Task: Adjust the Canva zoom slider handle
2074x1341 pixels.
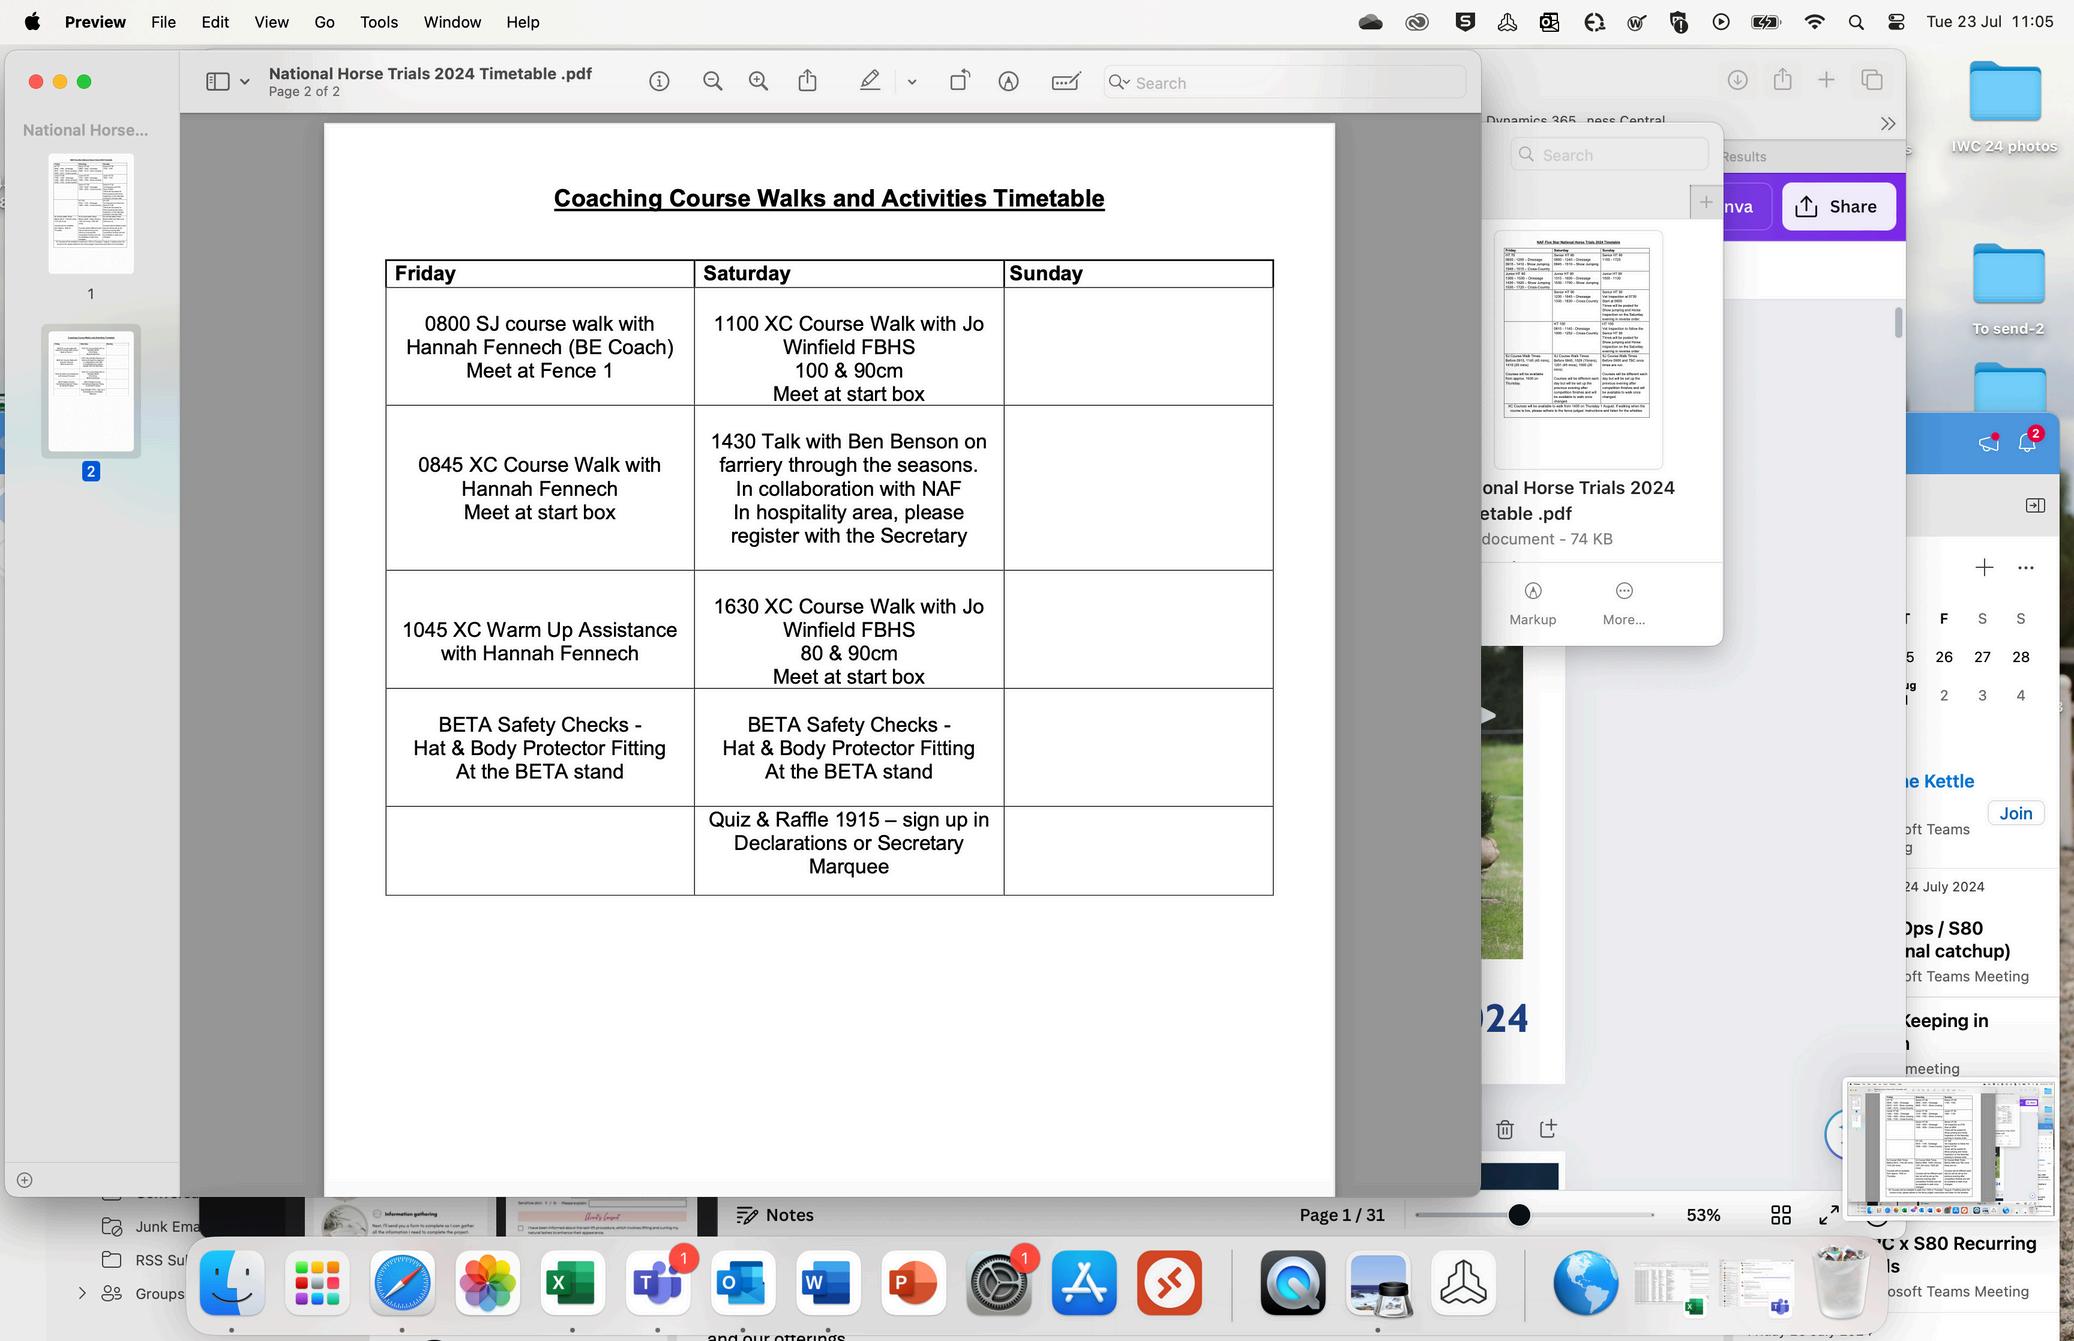Action: [1519, 1215]
